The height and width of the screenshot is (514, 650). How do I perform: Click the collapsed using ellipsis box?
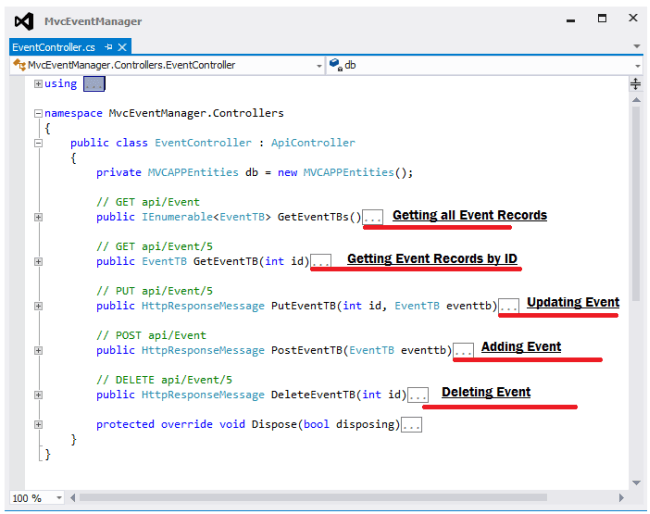(x=94, y=84)
